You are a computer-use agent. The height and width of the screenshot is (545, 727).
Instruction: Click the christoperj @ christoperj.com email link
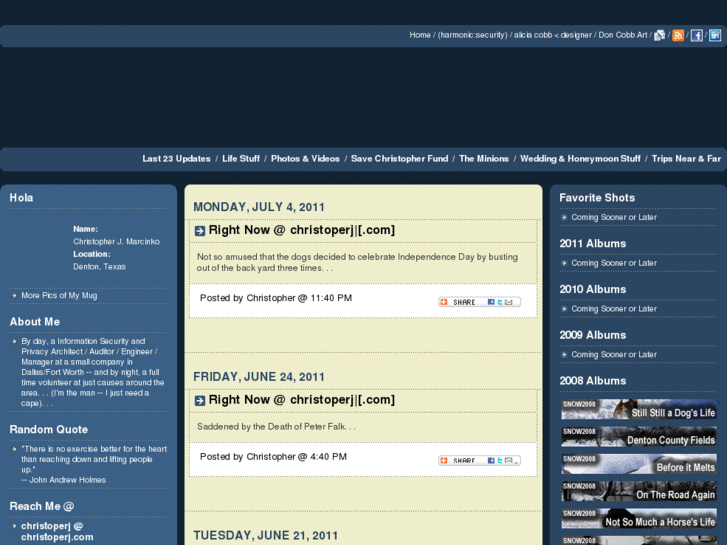57,532
